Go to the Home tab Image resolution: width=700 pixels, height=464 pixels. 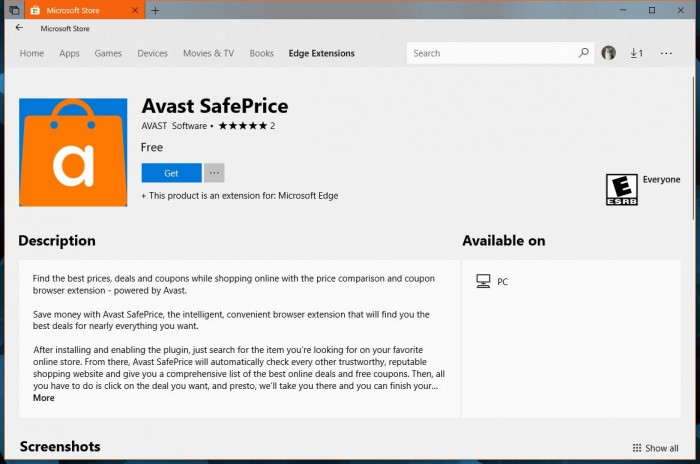coord(31,53)
